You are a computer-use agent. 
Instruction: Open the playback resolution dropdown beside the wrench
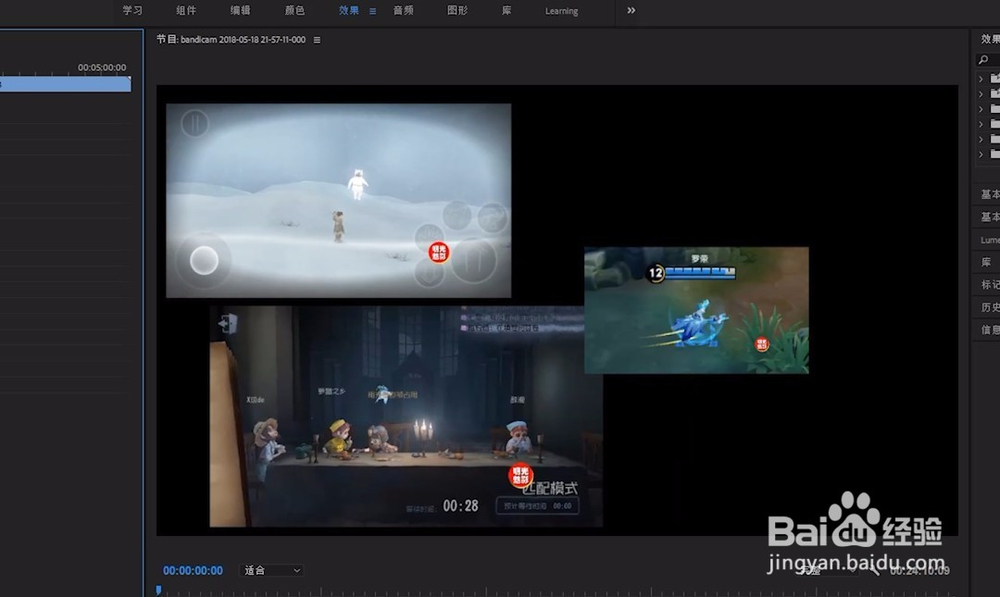(x=827, y=570)
